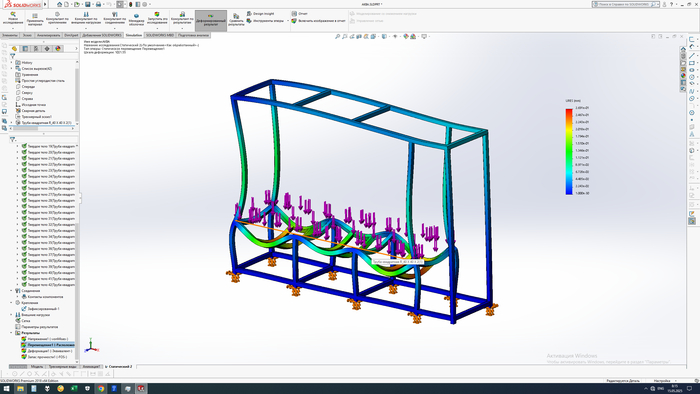The height and width of the screenshot is (394, 700).
Task: Open the Модель tab at the bottom
Action: pyautogui.click(x=37, y=367)
